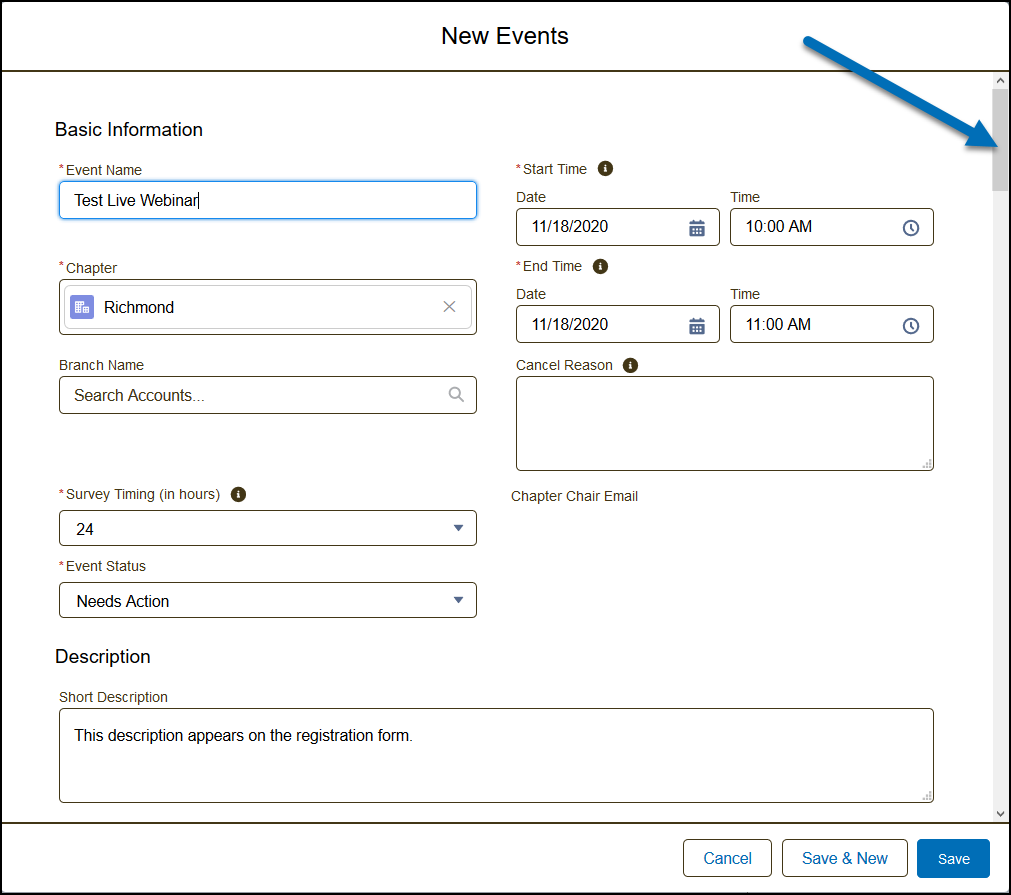Remove the Richmond chapter selection
The height and width of the screenshot is (895, 1011).
pos(449,307)
